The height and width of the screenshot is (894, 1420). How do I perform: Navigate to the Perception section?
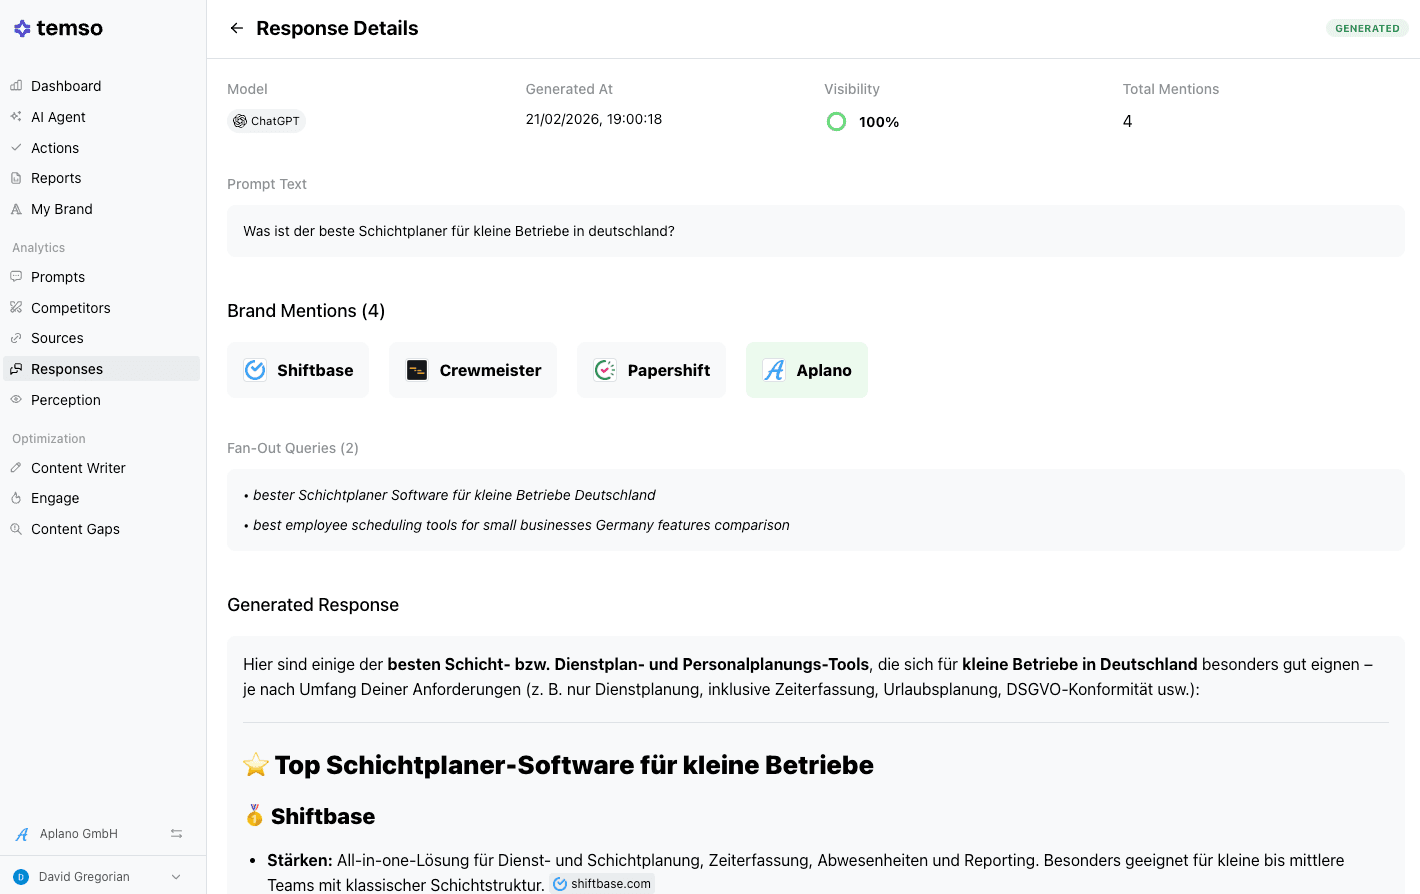point(66,400)
